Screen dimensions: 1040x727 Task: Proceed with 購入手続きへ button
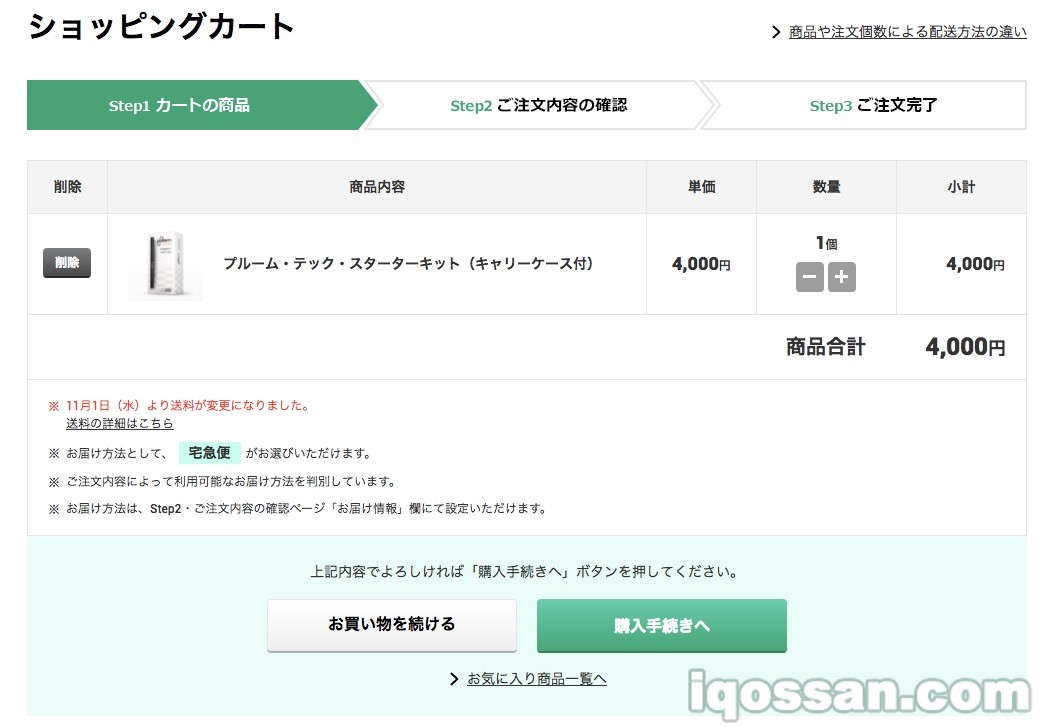coord(662,626)
